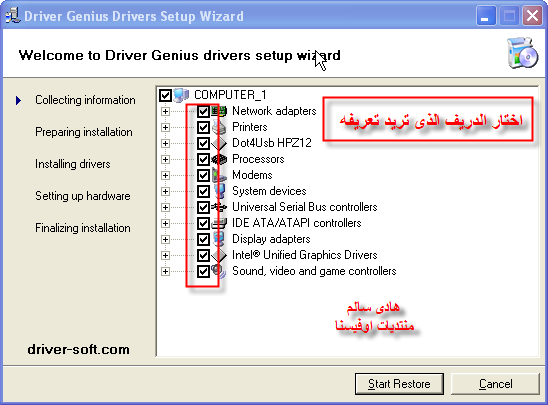Expand the Printers tree node
This screenshot has height=405, width=548.
165,128
